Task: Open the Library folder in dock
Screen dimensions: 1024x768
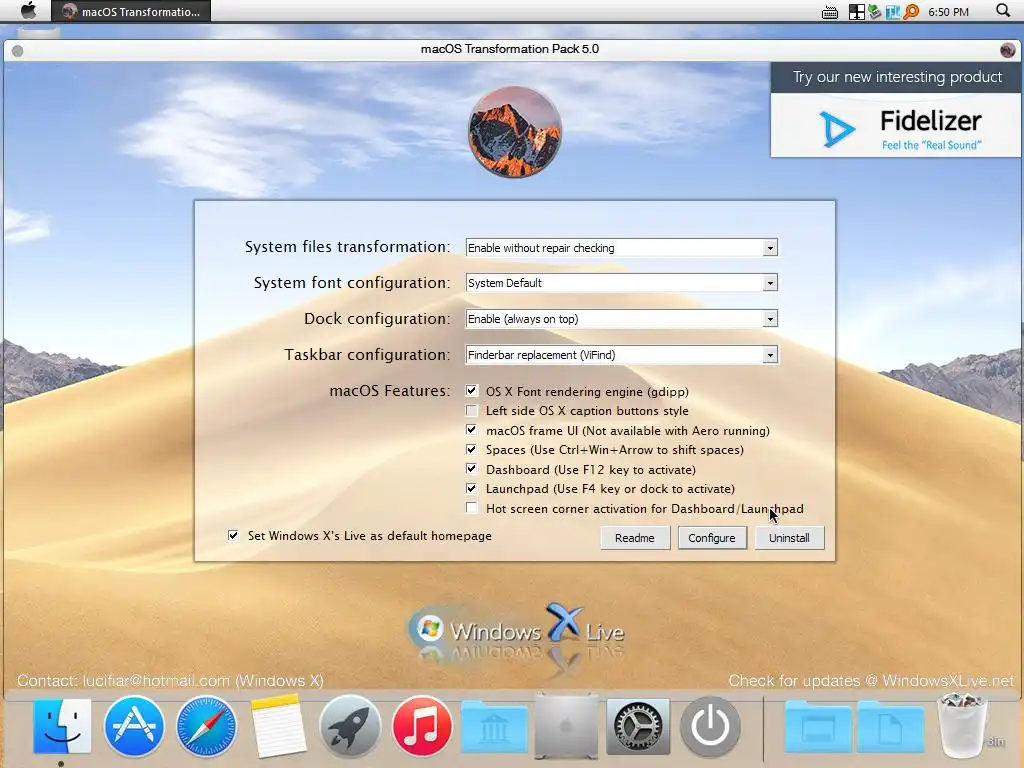Action: tap(494, 727)
